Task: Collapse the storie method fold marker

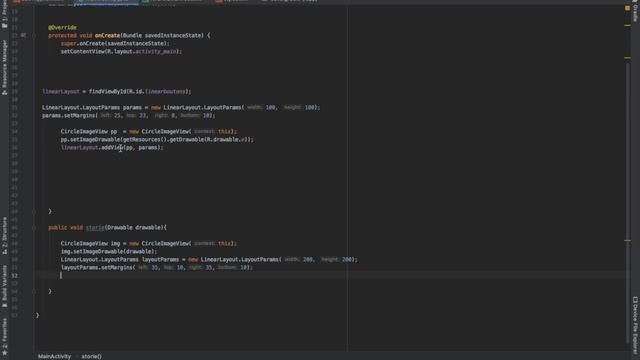Action: (x=34, y=228)
